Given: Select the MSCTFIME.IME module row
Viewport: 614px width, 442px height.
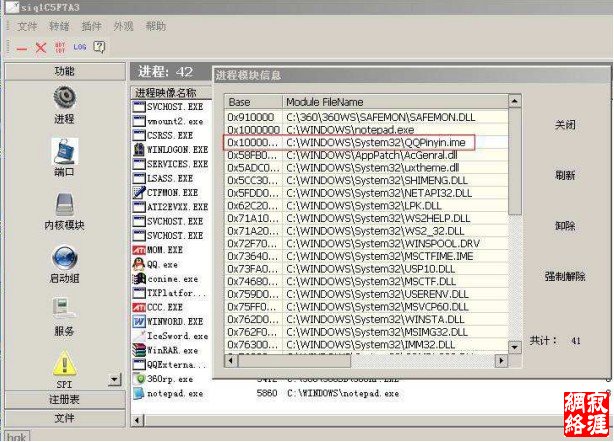Looking at the screenshot, I should point(366,256).
